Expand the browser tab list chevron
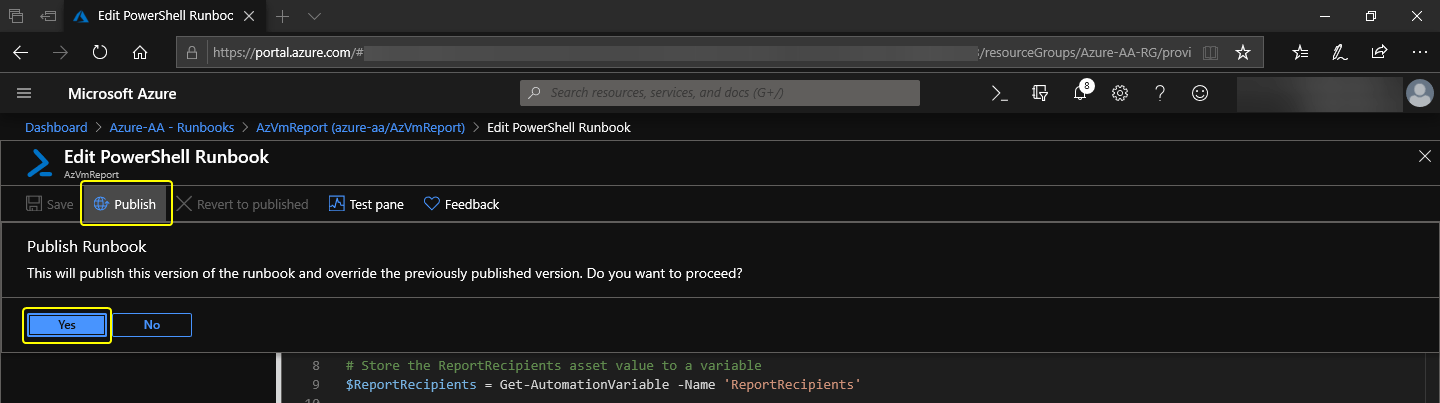Image resolution: width=1440 pixels, height=403 pixels. point(314,16)
